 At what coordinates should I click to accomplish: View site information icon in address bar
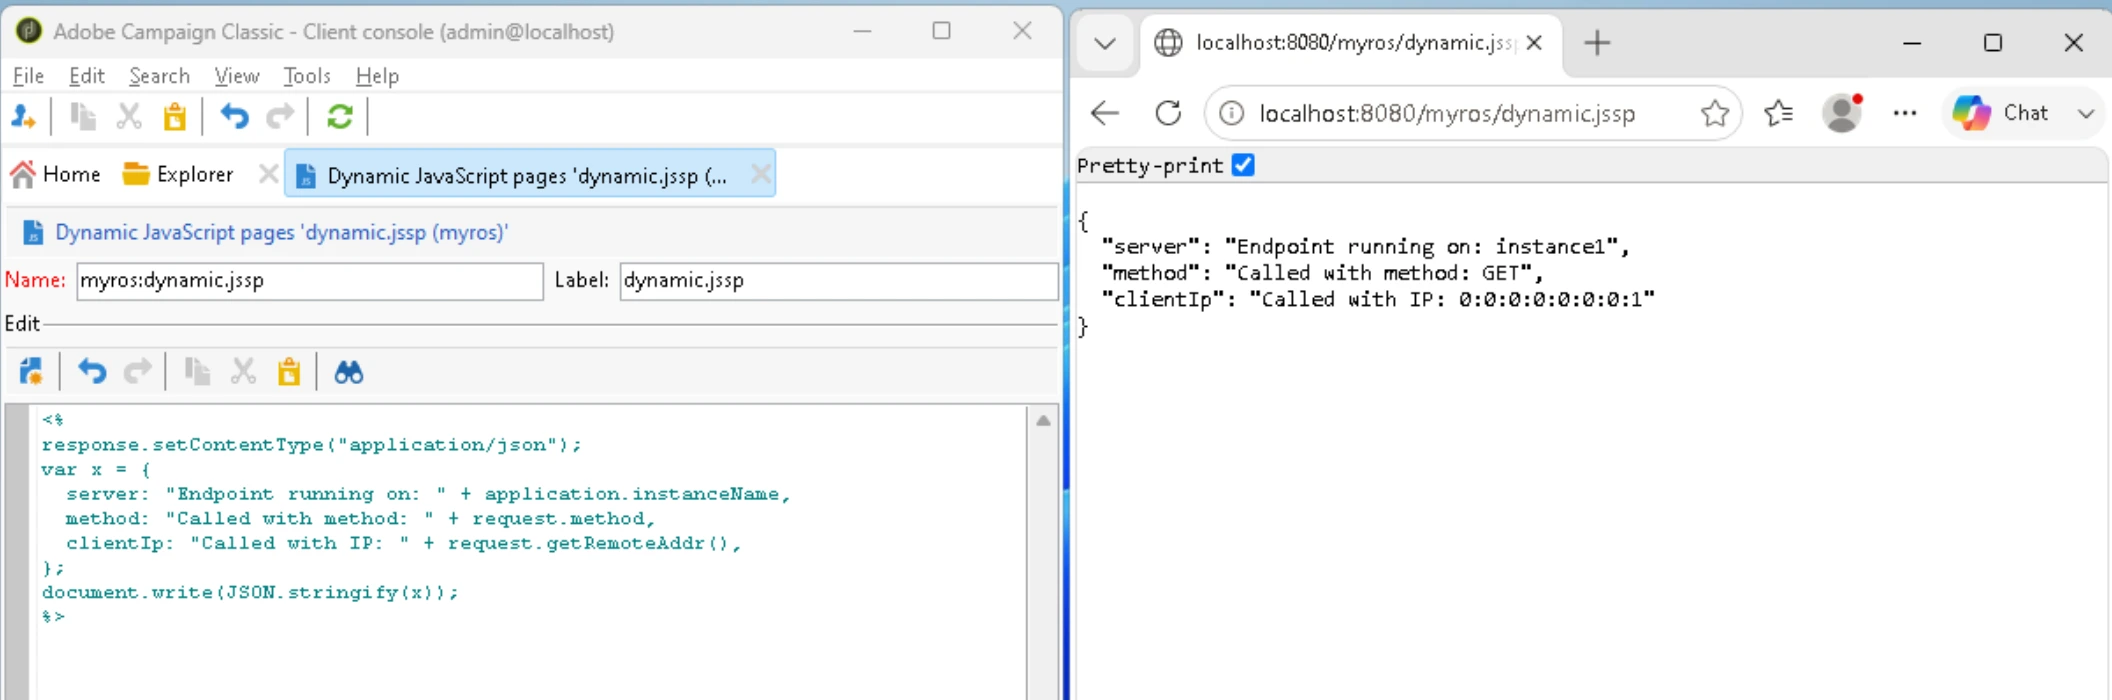click(1232, 113)
